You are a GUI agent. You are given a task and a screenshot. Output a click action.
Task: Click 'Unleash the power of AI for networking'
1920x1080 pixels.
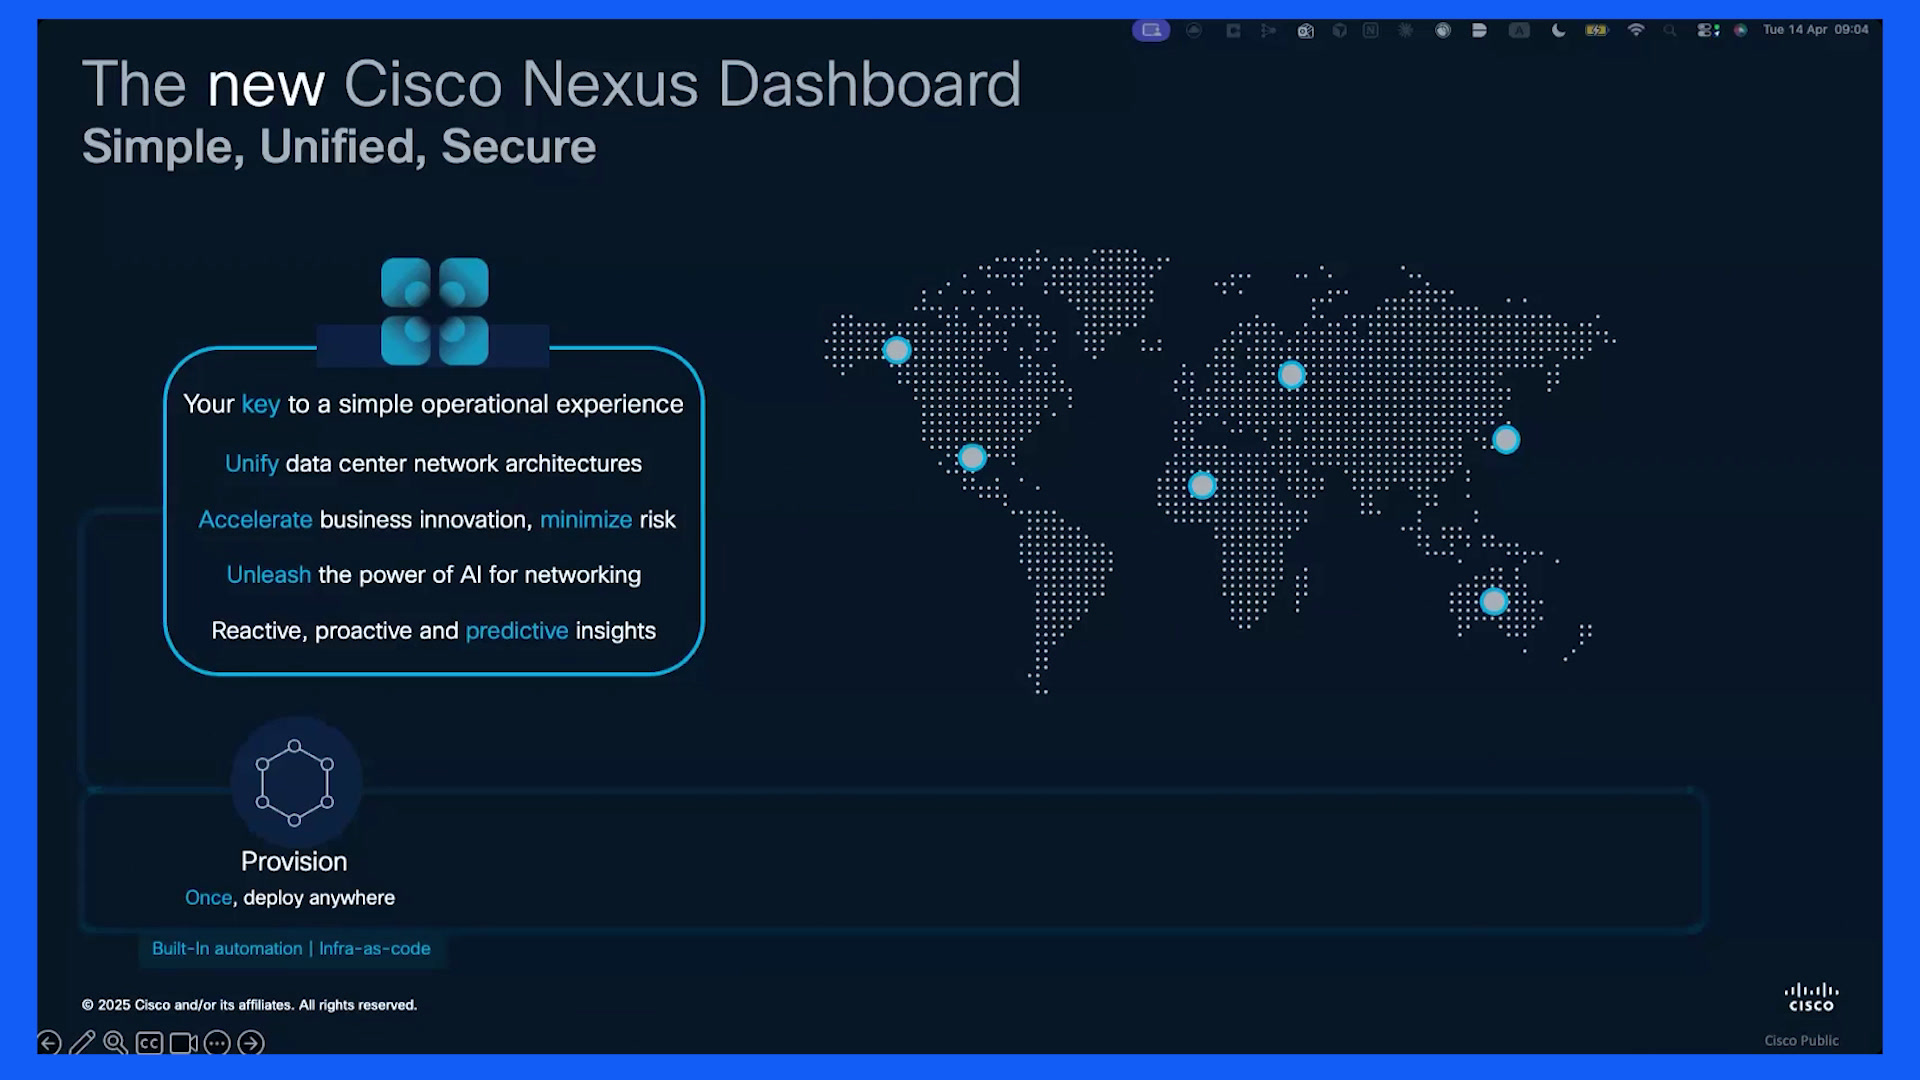coord(433,575)
